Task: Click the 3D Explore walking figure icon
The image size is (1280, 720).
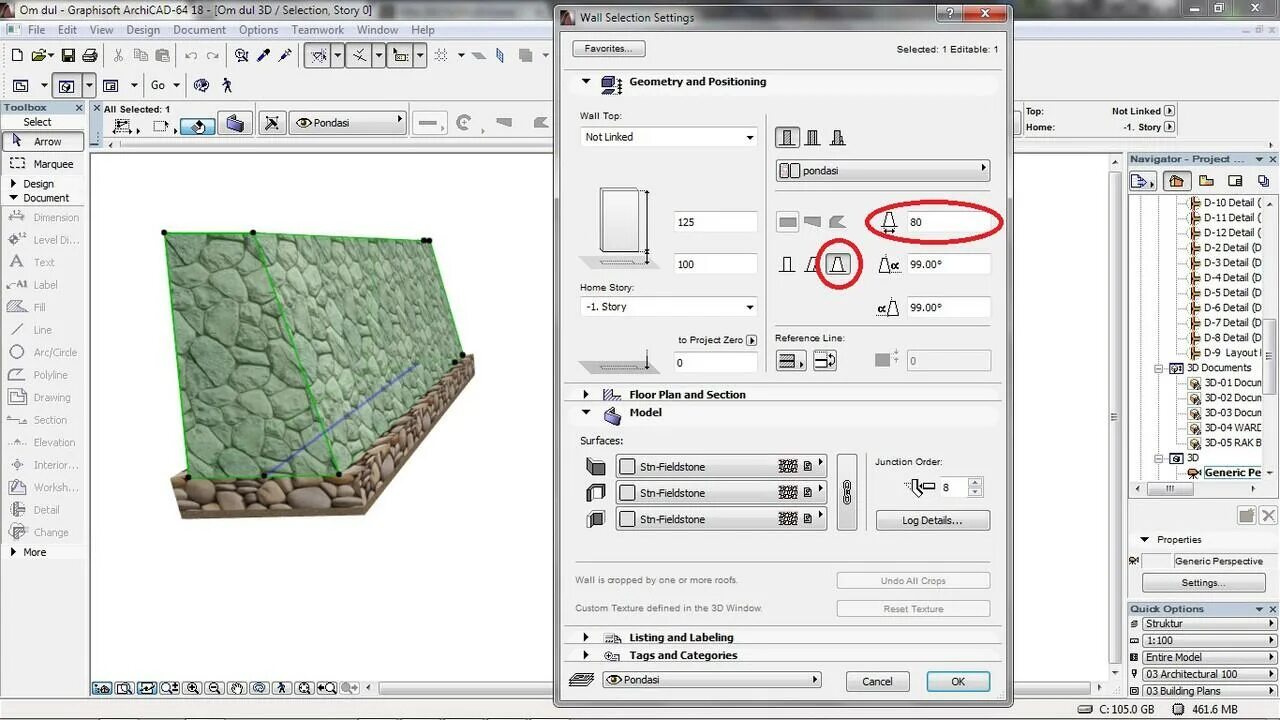Action: [x=227, y=86]
